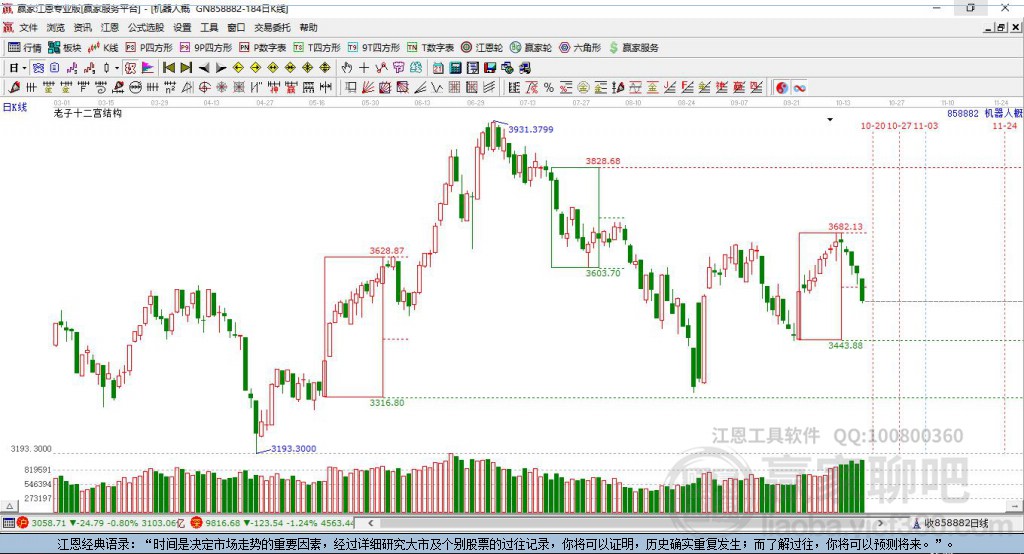Select the percent % tool
The width and height of the screenshot is (1024, 554).
(x=549, y=88)
